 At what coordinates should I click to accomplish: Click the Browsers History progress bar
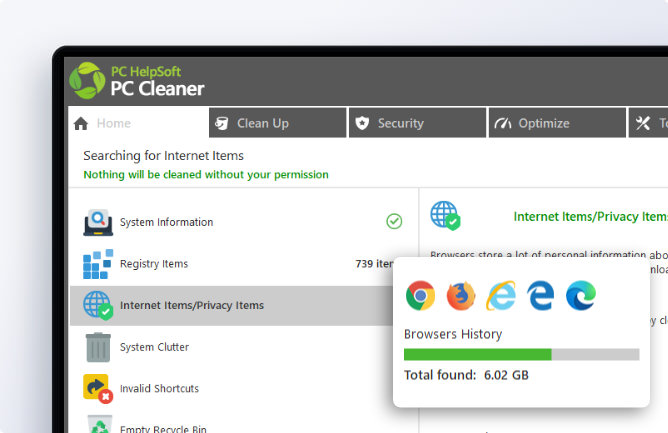click(521, 354)
